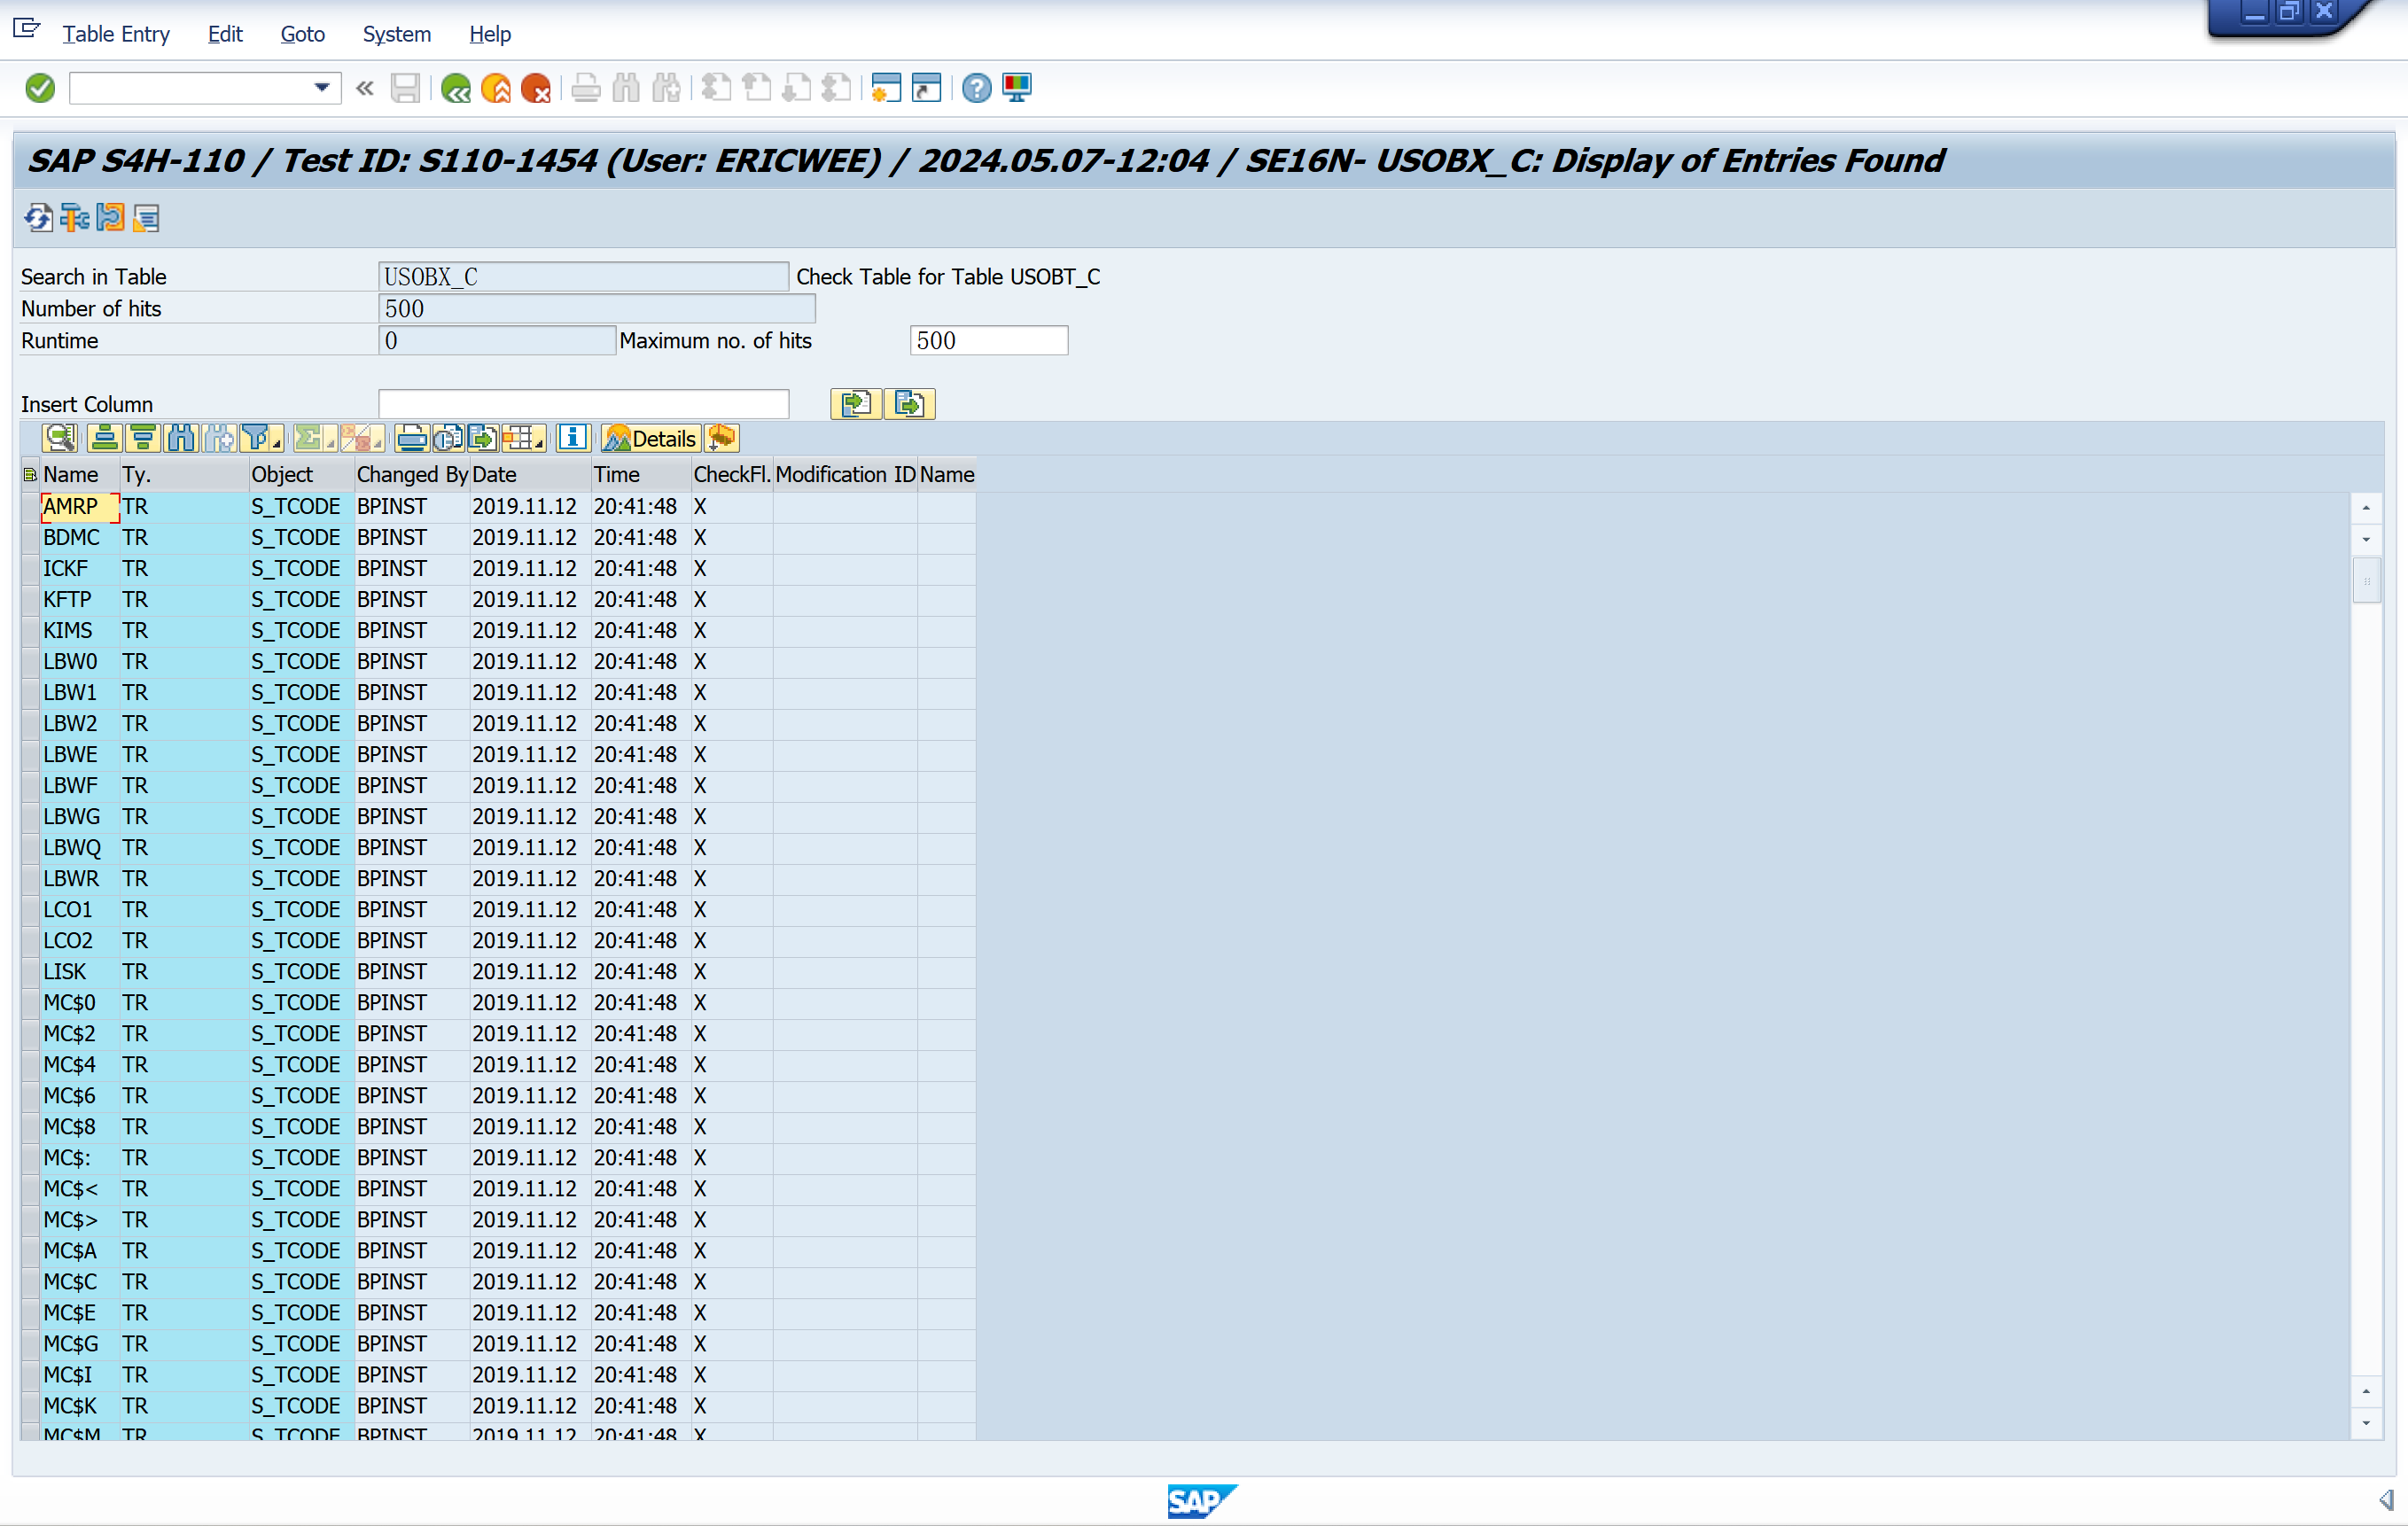Open the Table Entry menu

point(115,34)
